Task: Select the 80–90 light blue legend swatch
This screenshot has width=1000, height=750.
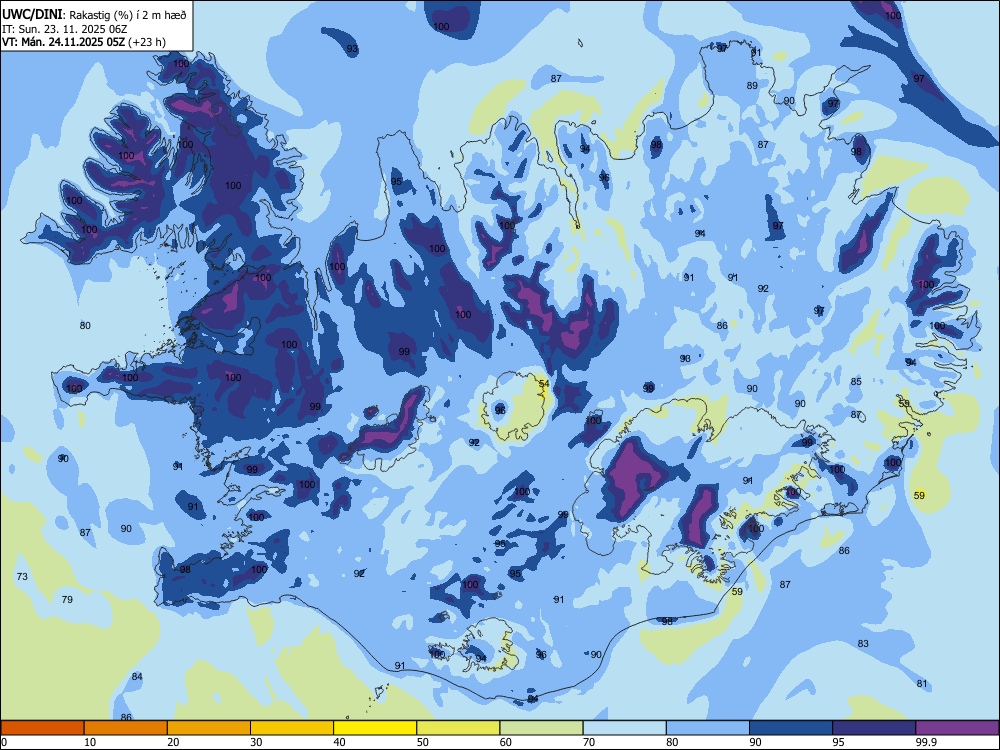Action: point(708,728)
